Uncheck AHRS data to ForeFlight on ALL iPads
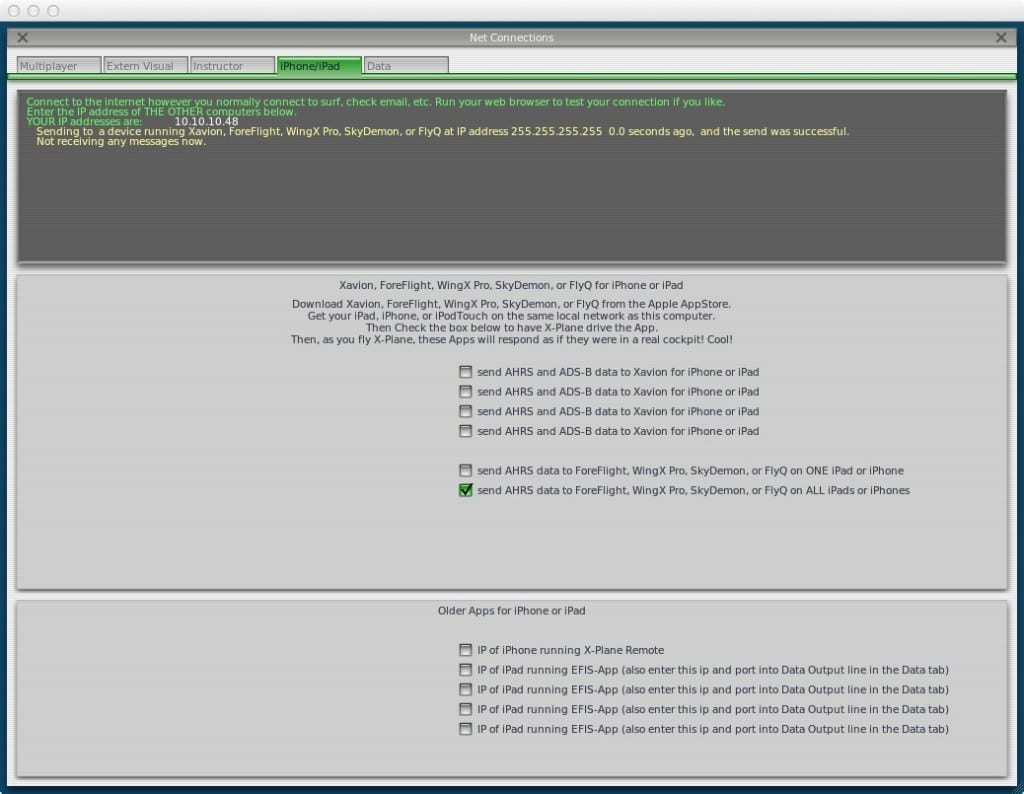The height and width of the screenshot is (794, 1024). [x=465, y=490]
